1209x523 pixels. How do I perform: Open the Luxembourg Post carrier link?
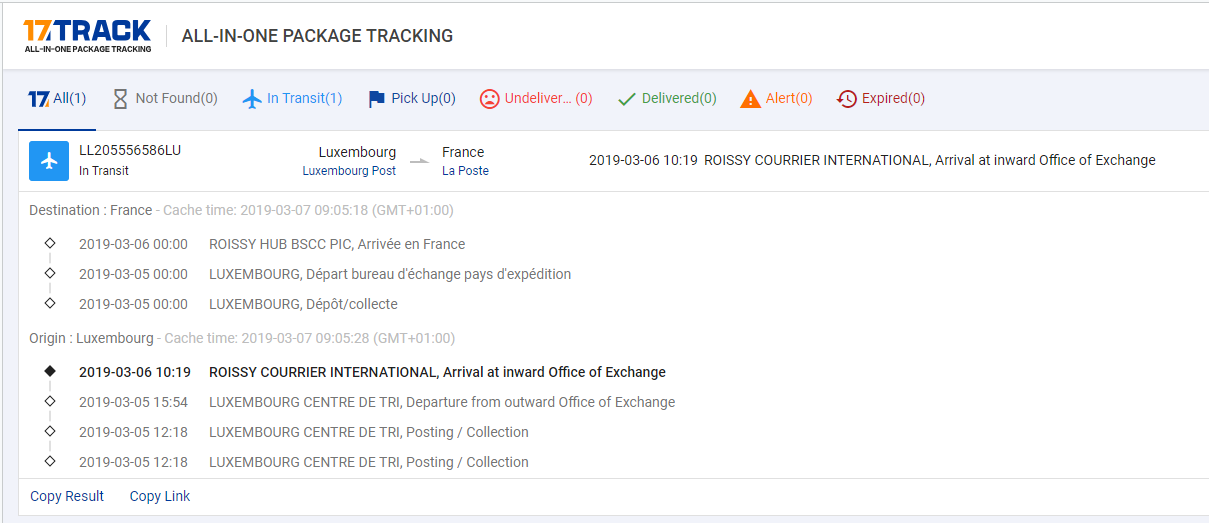click(x=349, y=171)
